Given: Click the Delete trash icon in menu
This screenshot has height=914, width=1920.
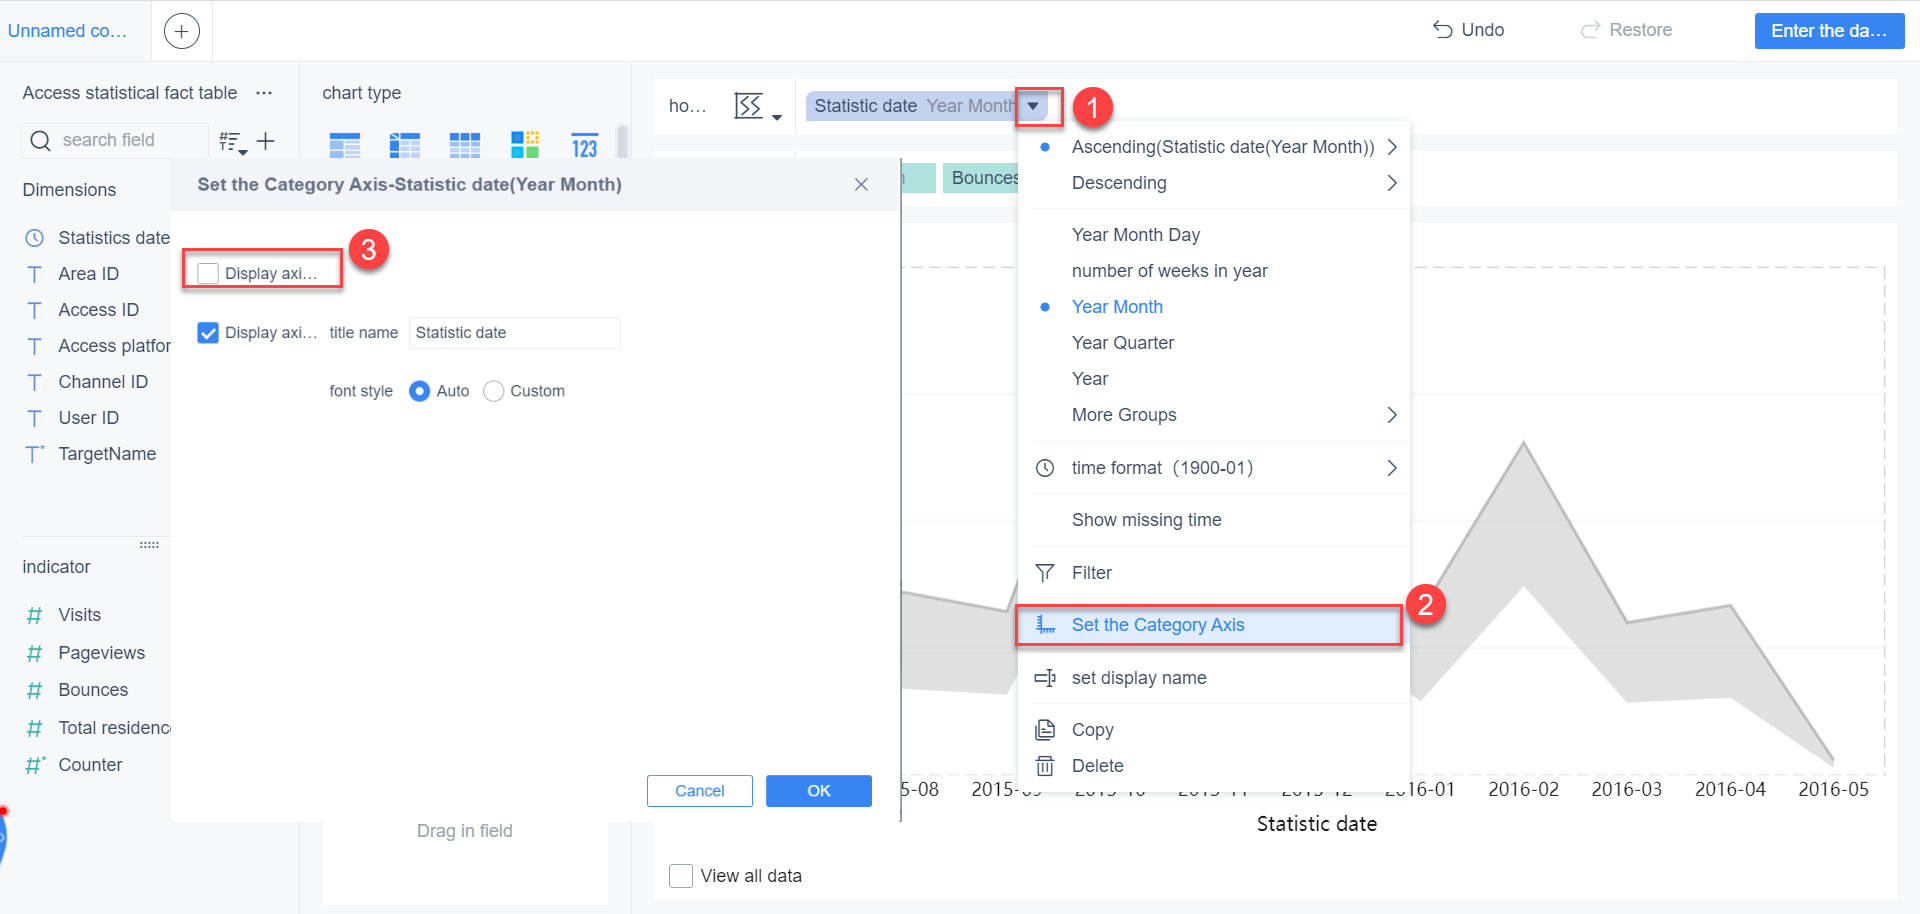Looking at the screenshot, I should [1045, 766].
